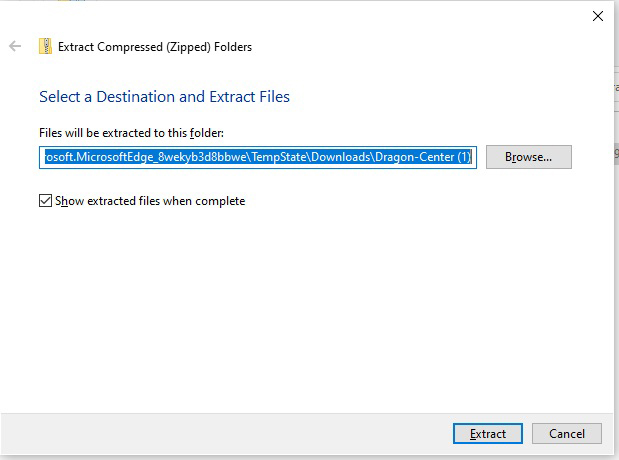Screen dimensions: 619x460
Task: Open the Browse folder picker
Action: 528,157
